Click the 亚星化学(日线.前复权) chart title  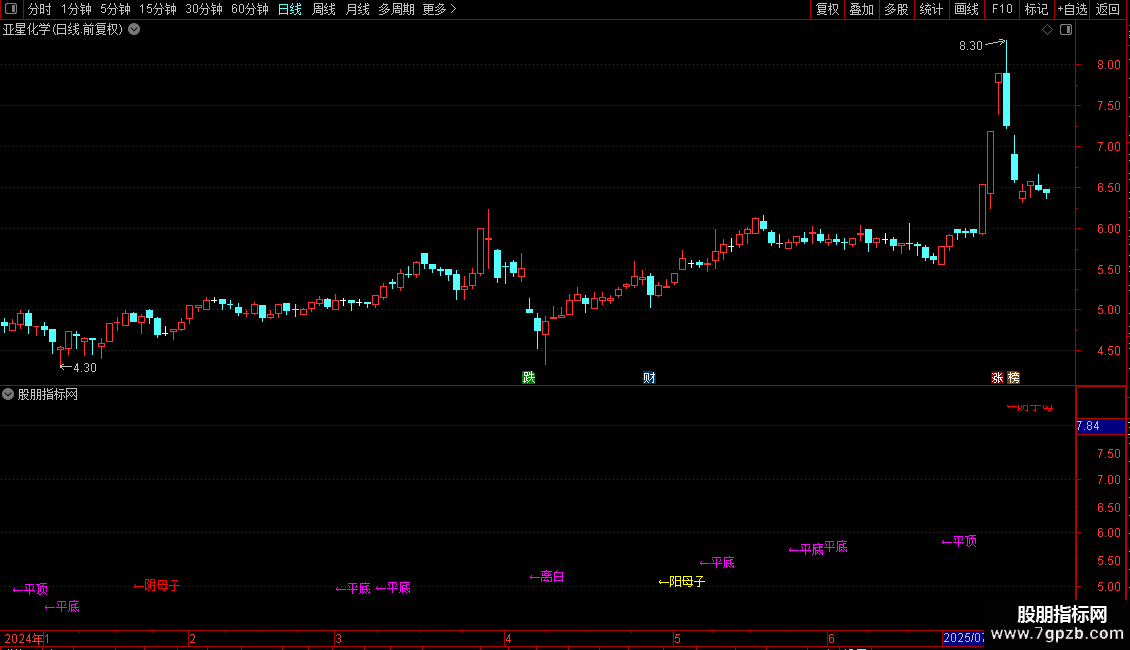coord(63,30)
